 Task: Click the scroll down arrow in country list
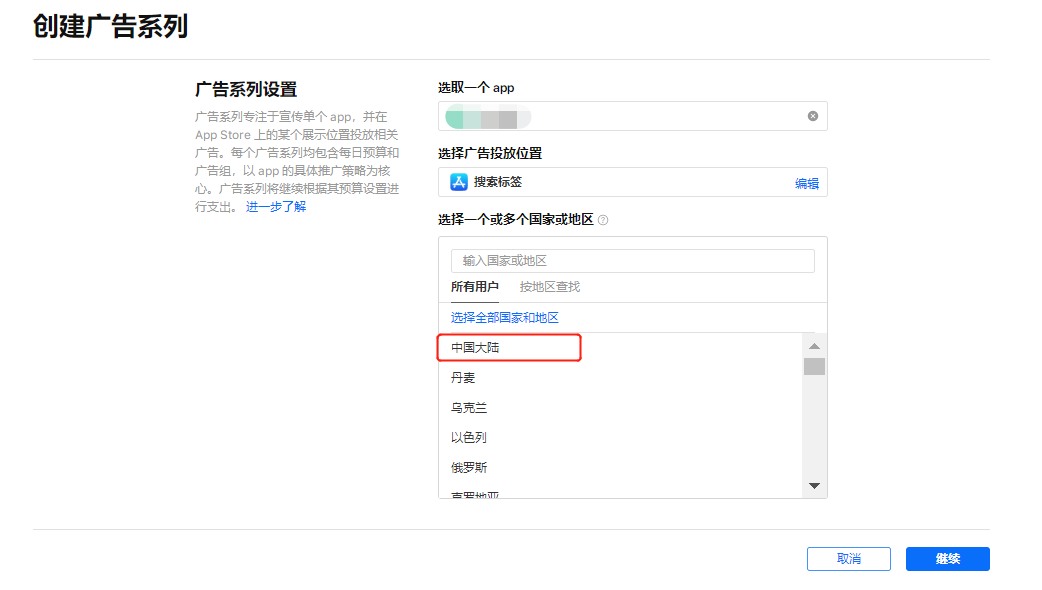(x=814, y=486)
